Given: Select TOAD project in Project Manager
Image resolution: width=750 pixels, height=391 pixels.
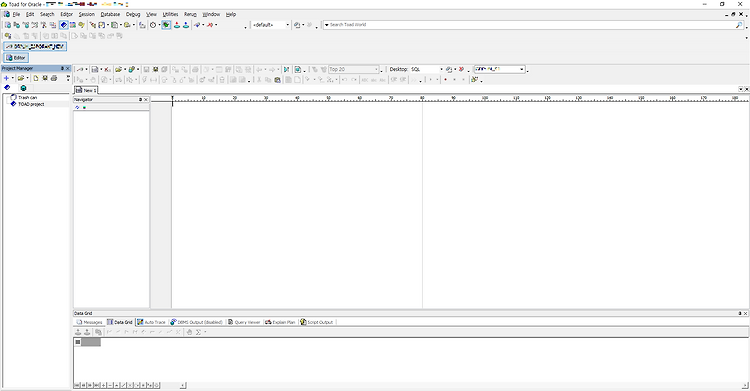Looking at the screenshot, I should coord(31,104).
